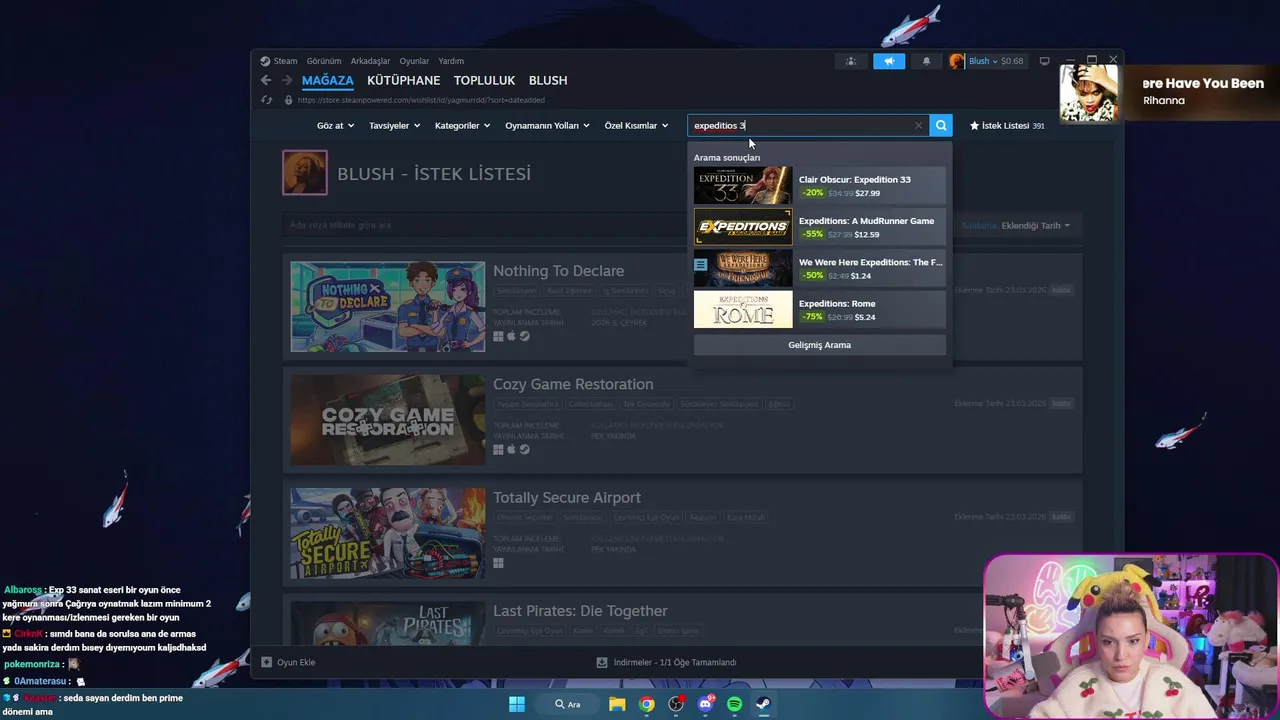This screenshot has height=720, width=1280.
Task: Open the blue megaphone announcements button
Action: 889,61
